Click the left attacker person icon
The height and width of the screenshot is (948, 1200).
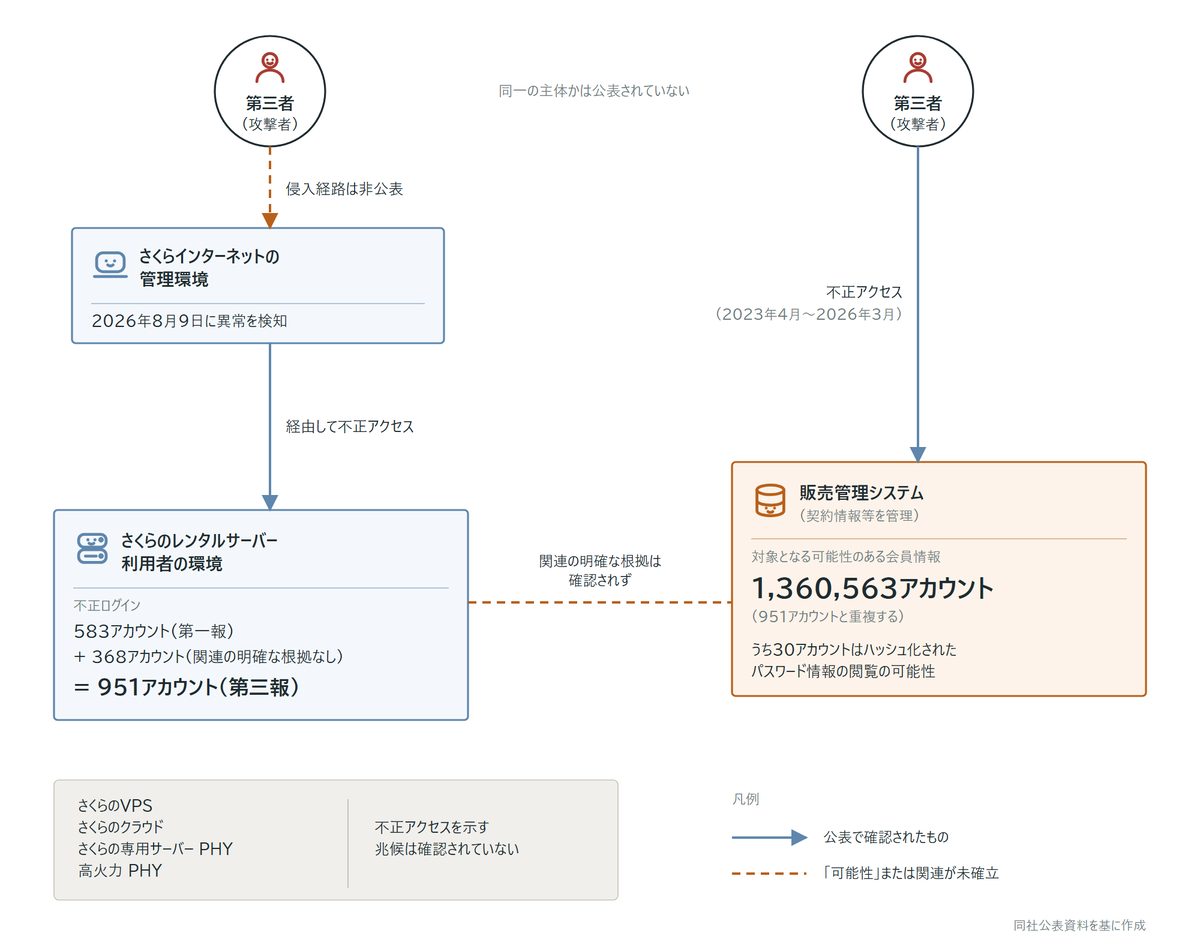click(269, 68)
